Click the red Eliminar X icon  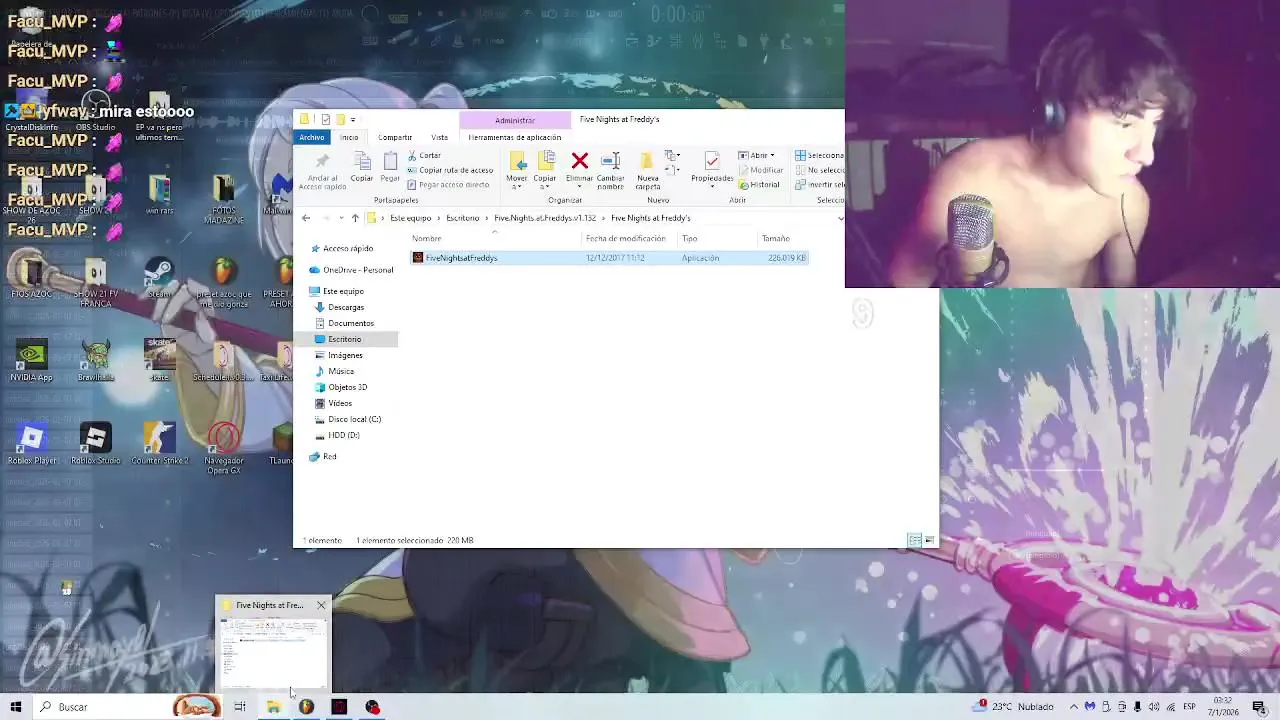click(579, 161)
